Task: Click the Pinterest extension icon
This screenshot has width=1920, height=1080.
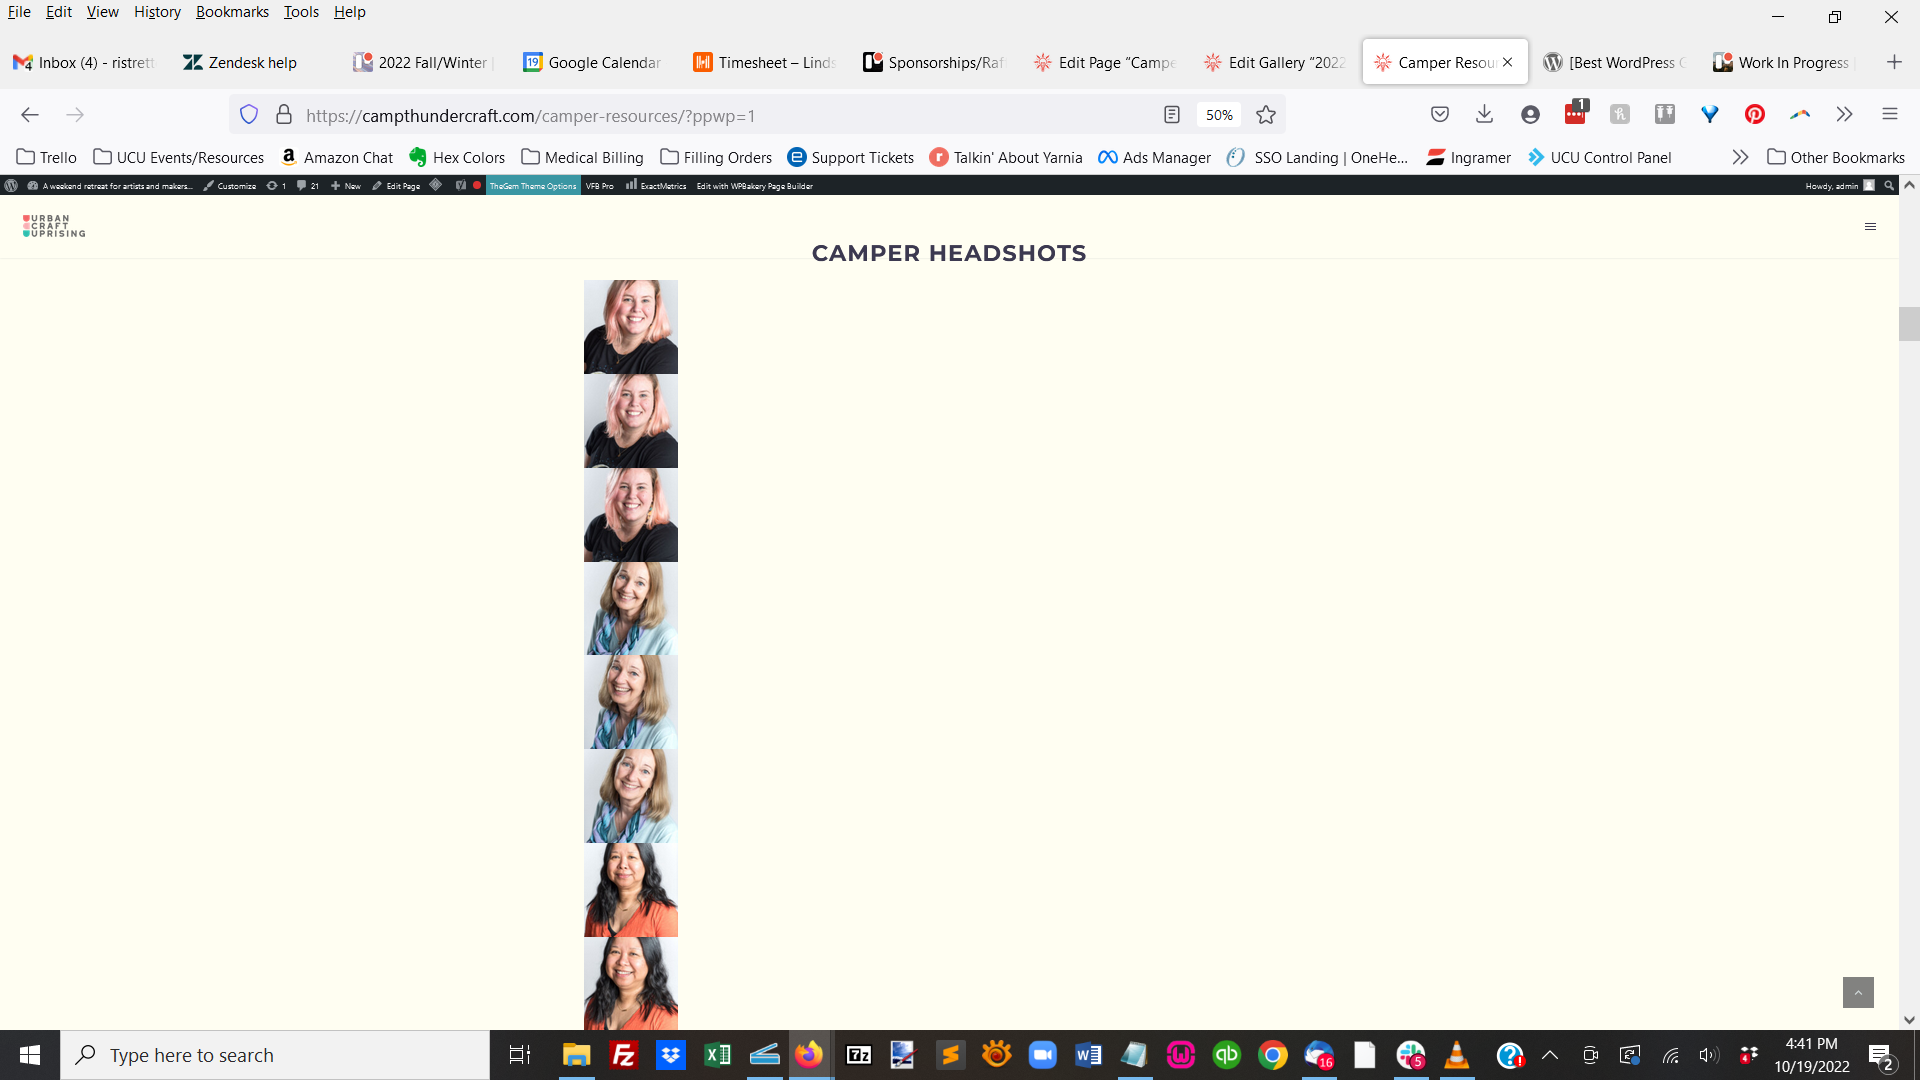Action: click(1755, 114)
